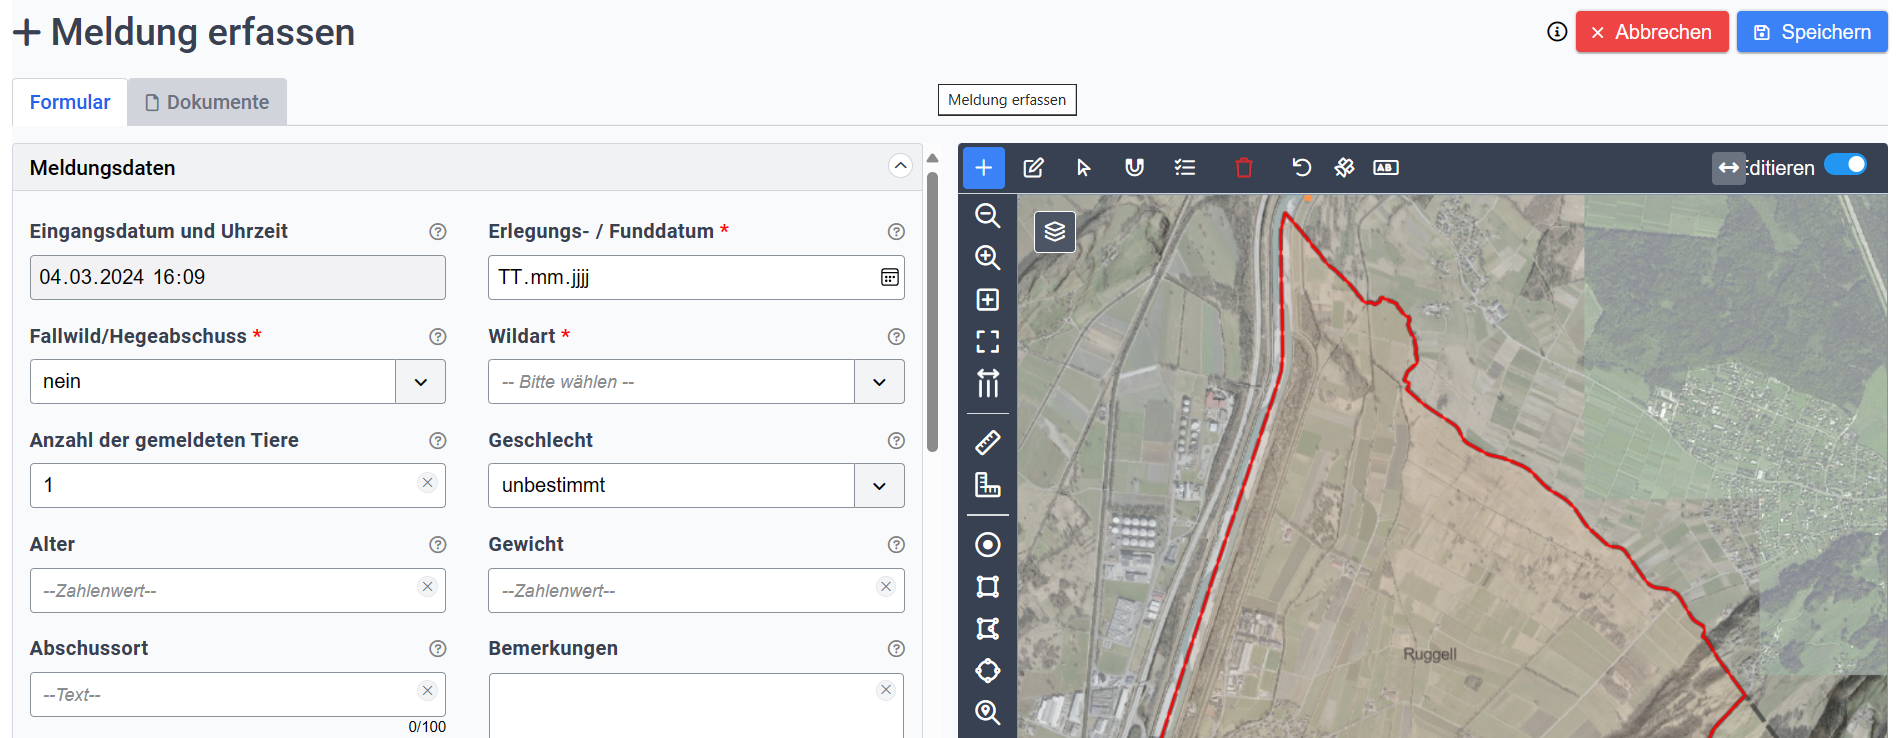The image size is (1900, 738).
Task: Click the fullscreen extent brackets icon
Action: pyautogui.click(x=987, y=342)
